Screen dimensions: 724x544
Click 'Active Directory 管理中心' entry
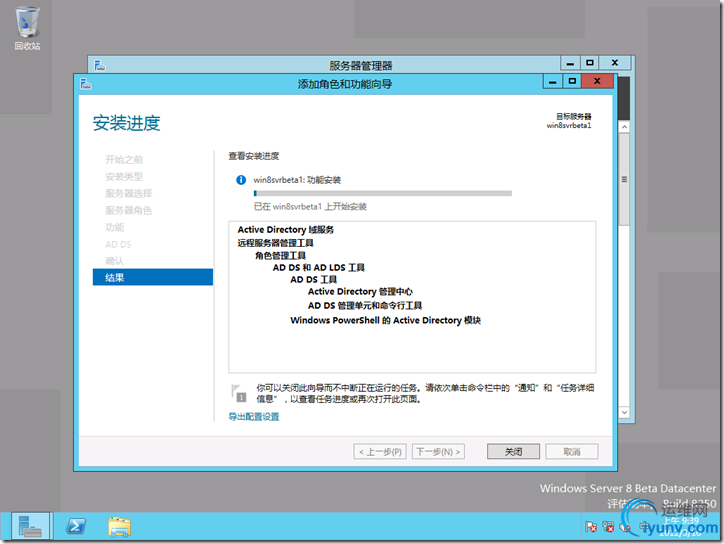point(360,291)
